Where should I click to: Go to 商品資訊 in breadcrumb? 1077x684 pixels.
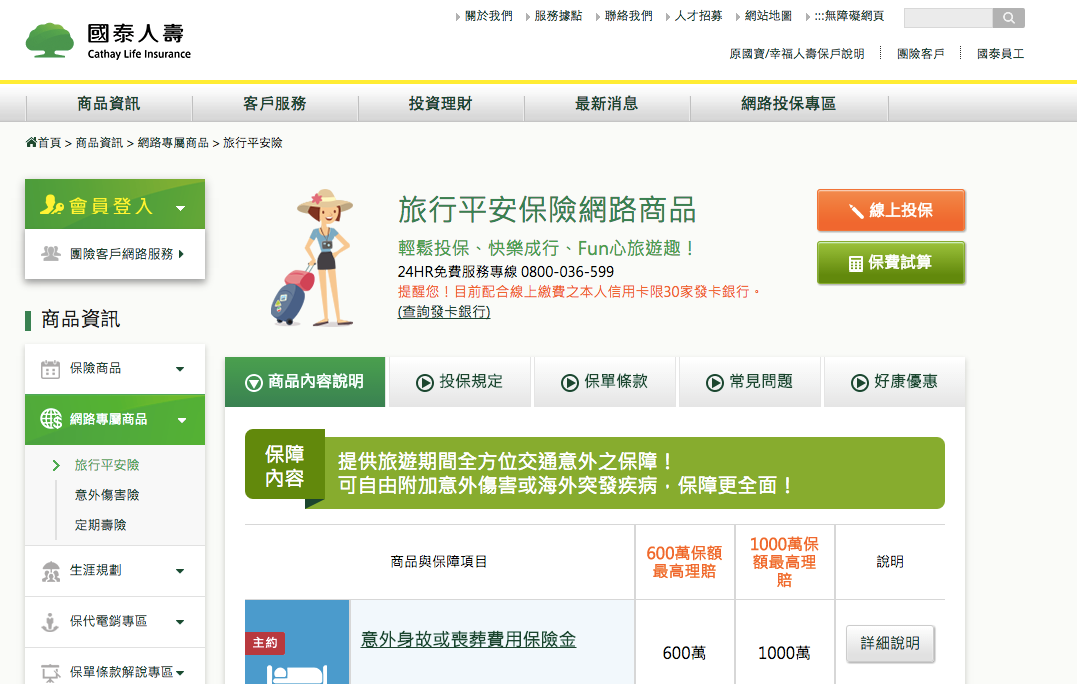100,143
